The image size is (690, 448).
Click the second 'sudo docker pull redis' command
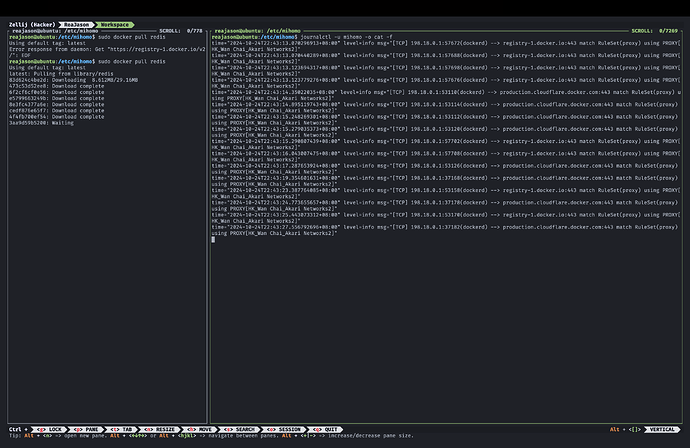(132, 62)
